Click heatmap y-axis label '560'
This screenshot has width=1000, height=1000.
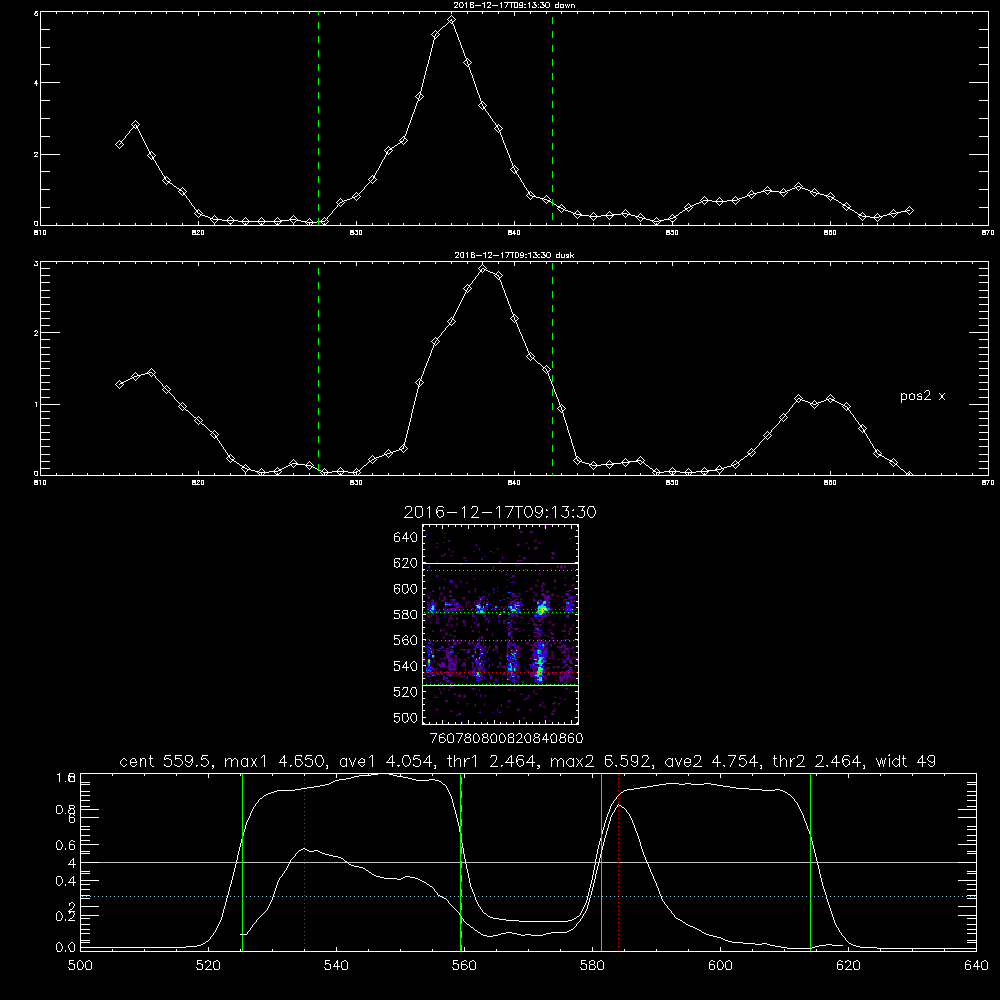[x=406, y=640]
